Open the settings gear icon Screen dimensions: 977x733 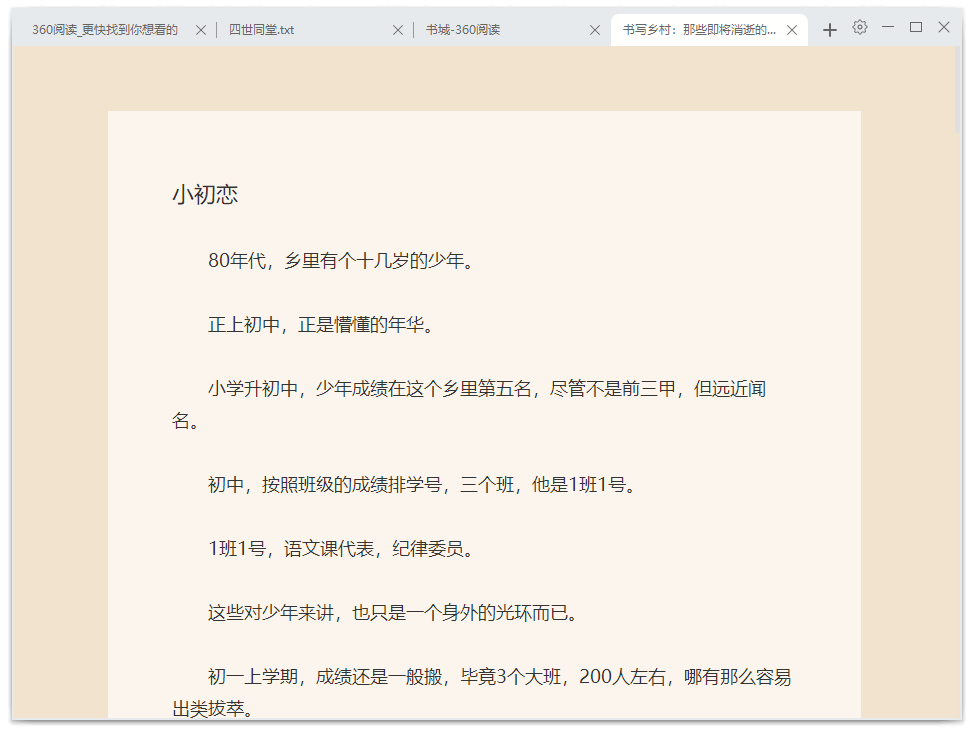(x=860, y=28)
